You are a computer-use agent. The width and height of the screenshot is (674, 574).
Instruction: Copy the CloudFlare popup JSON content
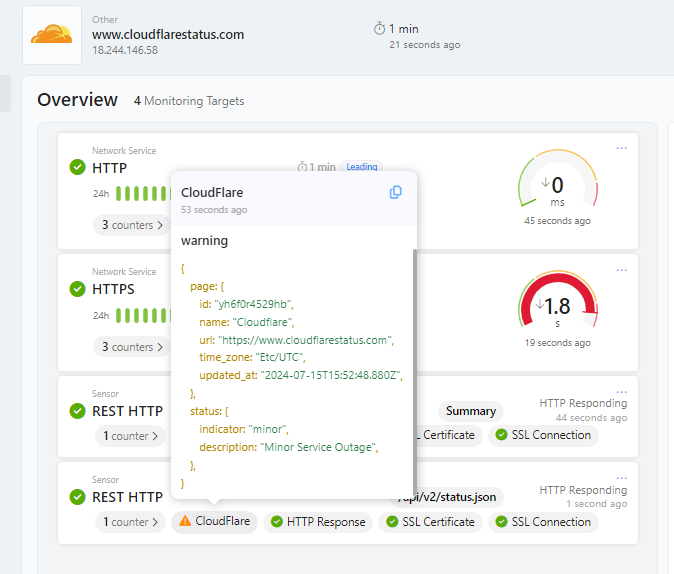pos(395,192)
